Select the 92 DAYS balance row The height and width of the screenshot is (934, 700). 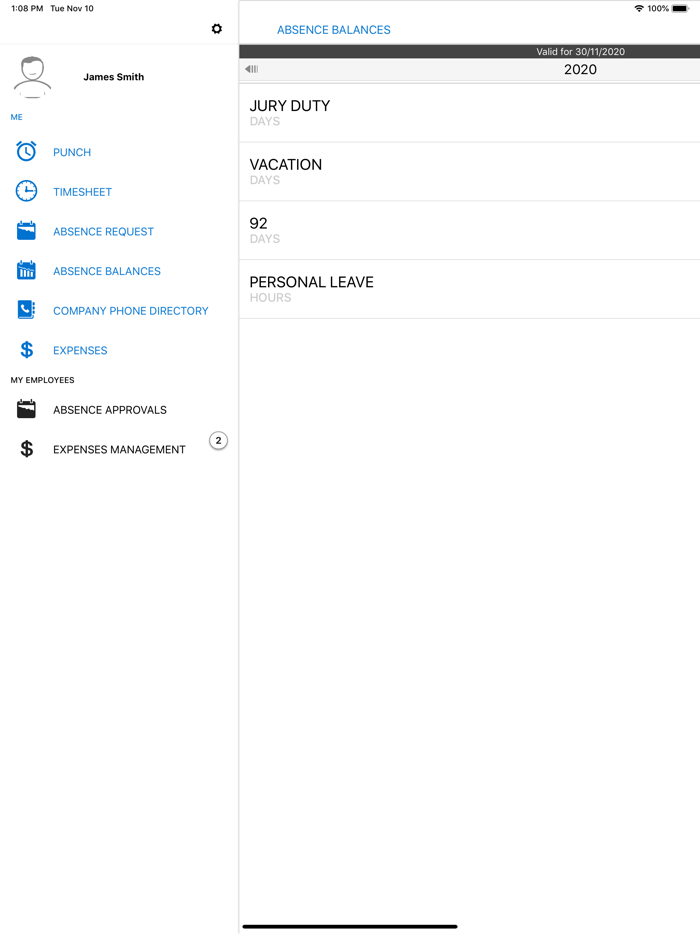(469, 230)
